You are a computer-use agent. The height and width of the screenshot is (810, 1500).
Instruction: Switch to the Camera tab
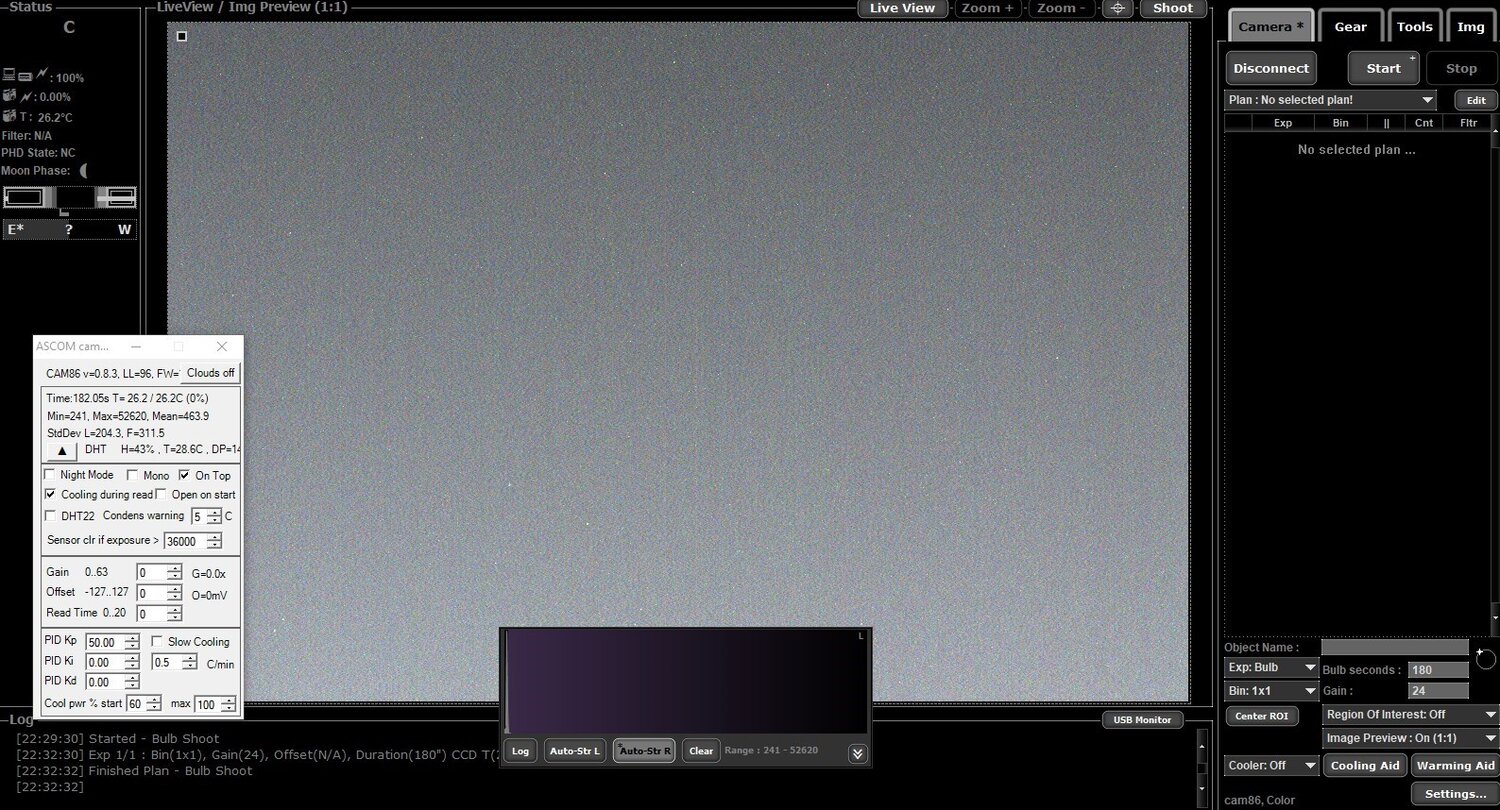(x=1271, y=27)
